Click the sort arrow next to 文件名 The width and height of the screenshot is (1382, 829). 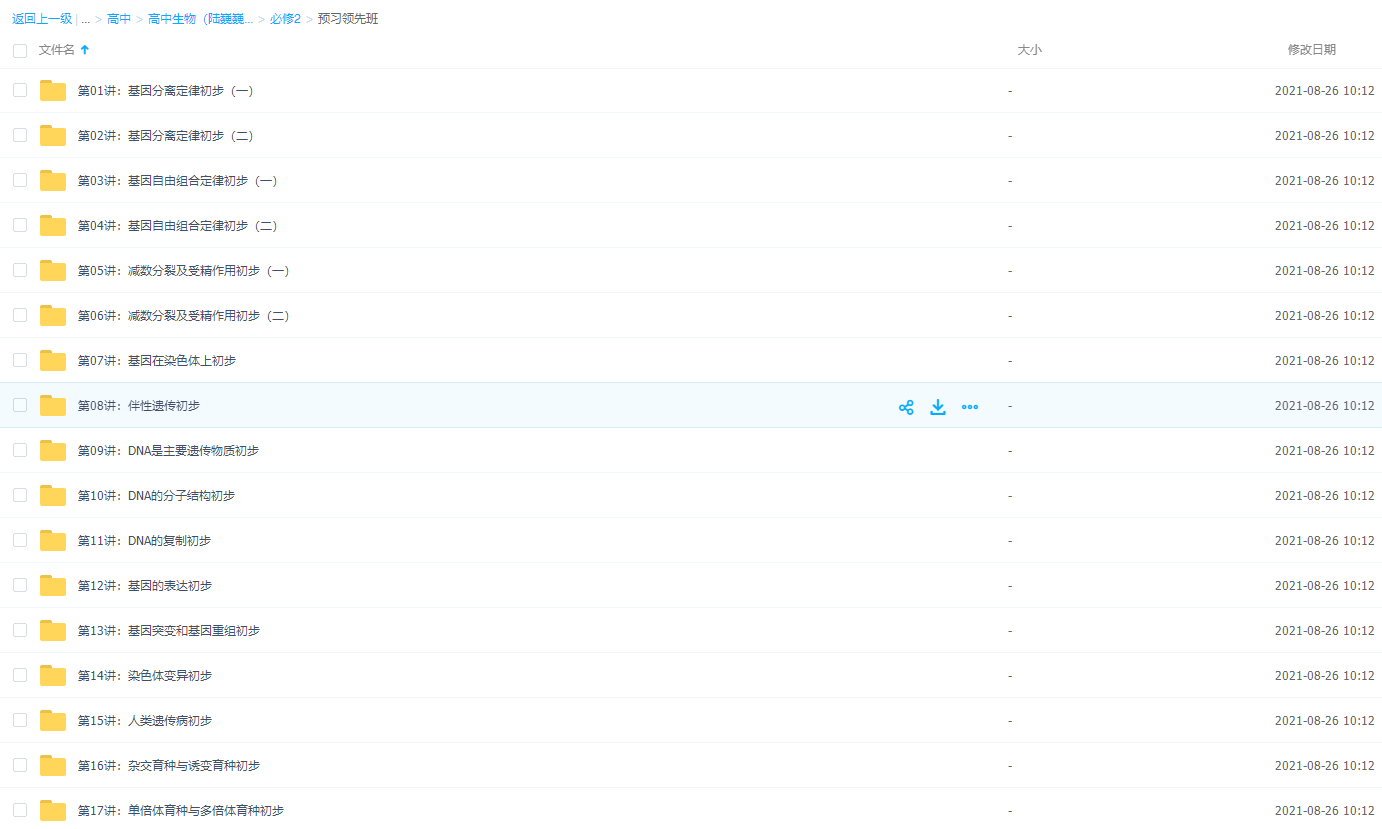[85, 50]
